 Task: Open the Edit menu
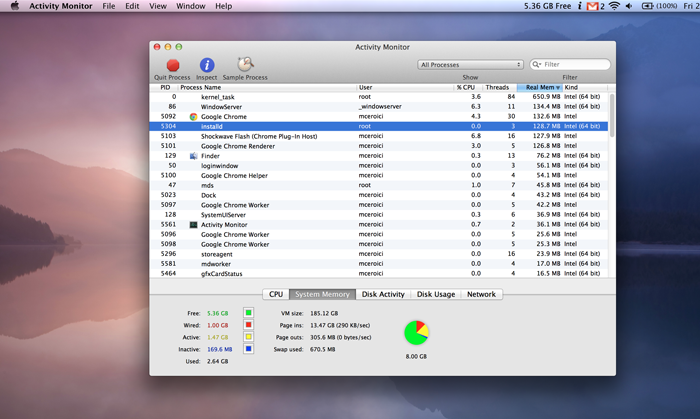coord(132,6)
